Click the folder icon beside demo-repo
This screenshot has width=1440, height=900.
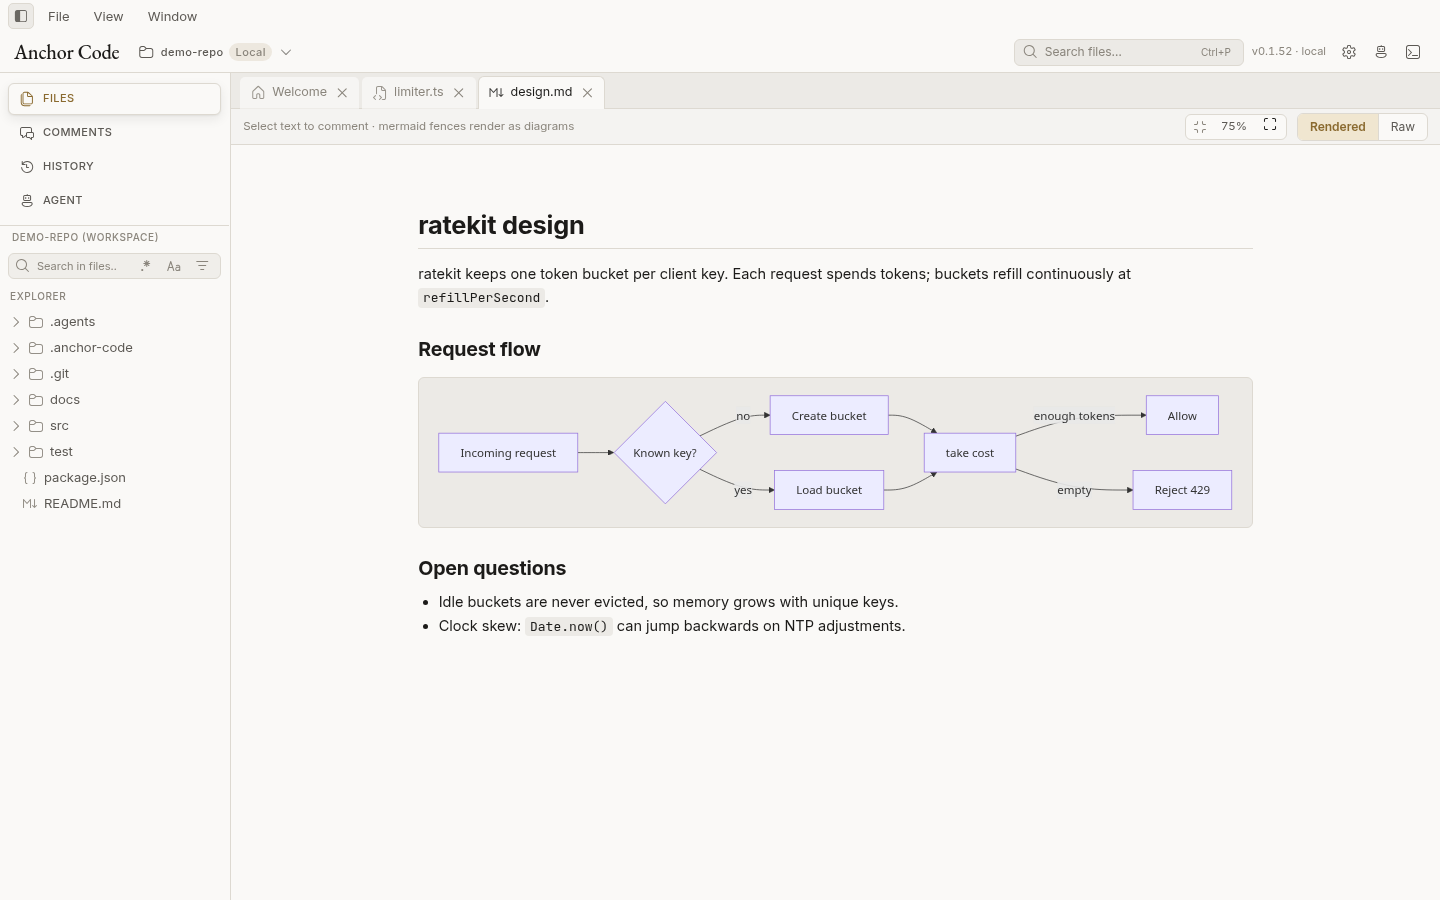146,52
